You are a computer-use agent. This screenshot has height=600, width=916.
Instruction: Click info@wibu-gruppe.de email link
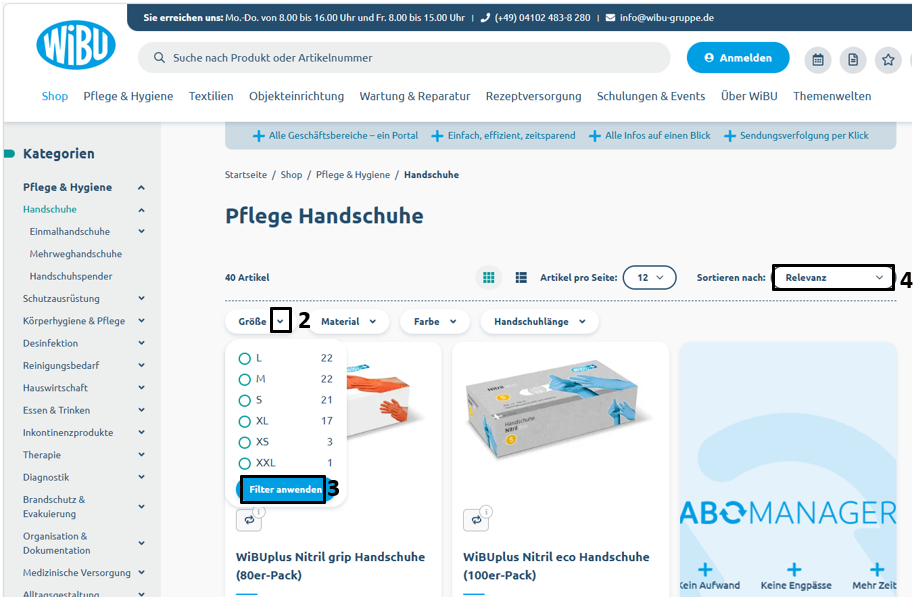click(x=667, y=18)
